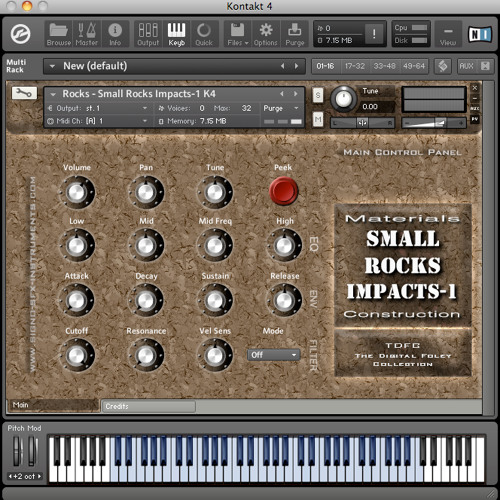Click the Sustain envelope knob
This screenshot has width=500, height=500.
pos(215,300)
